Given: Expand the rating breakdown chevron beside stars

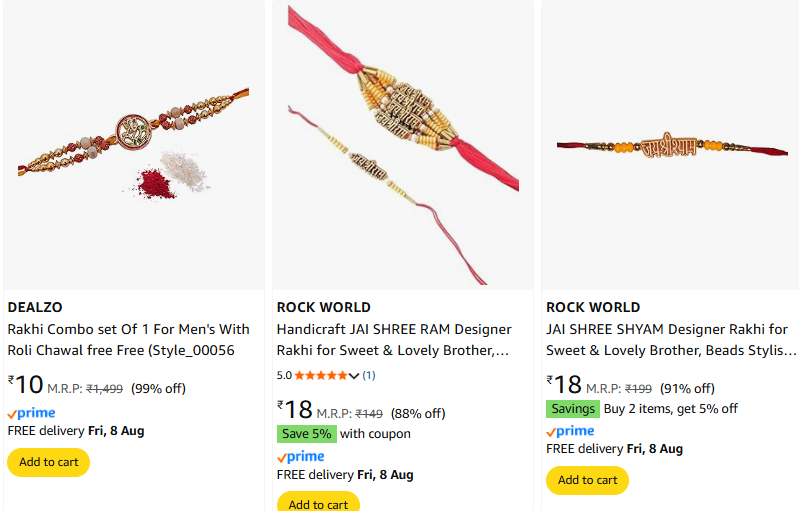Looking at the screenshot, I should pyautogui.click(x=354, y=376).
